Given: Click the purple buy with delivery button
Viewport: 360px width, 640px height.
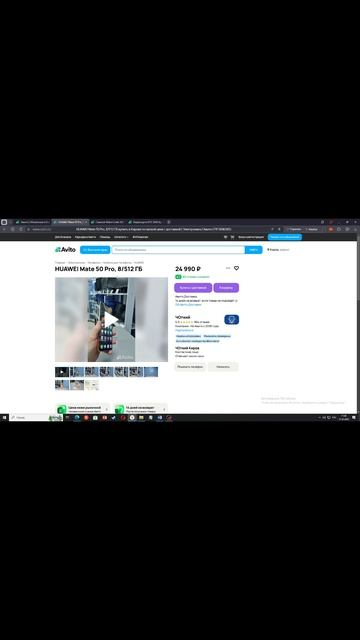Looking at the screenshot, I should 193,288.
